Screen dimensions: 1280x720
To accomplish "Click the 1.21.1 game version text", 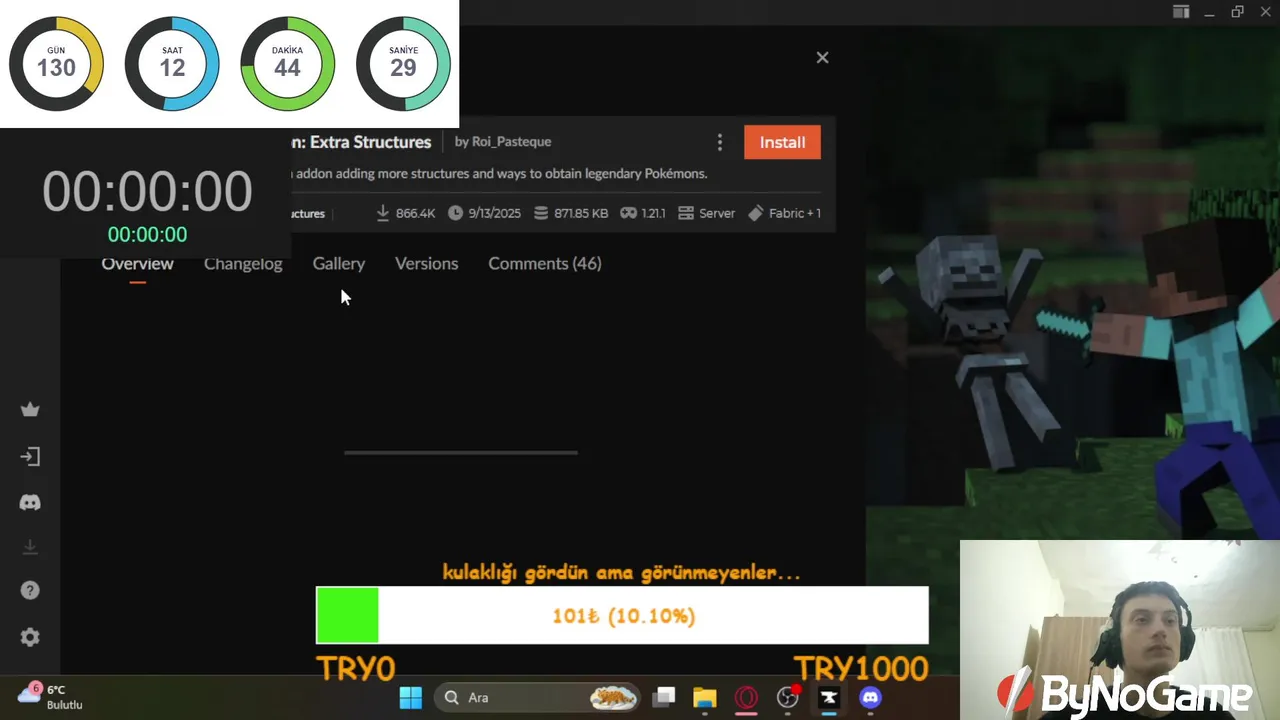I will (654, 213).
